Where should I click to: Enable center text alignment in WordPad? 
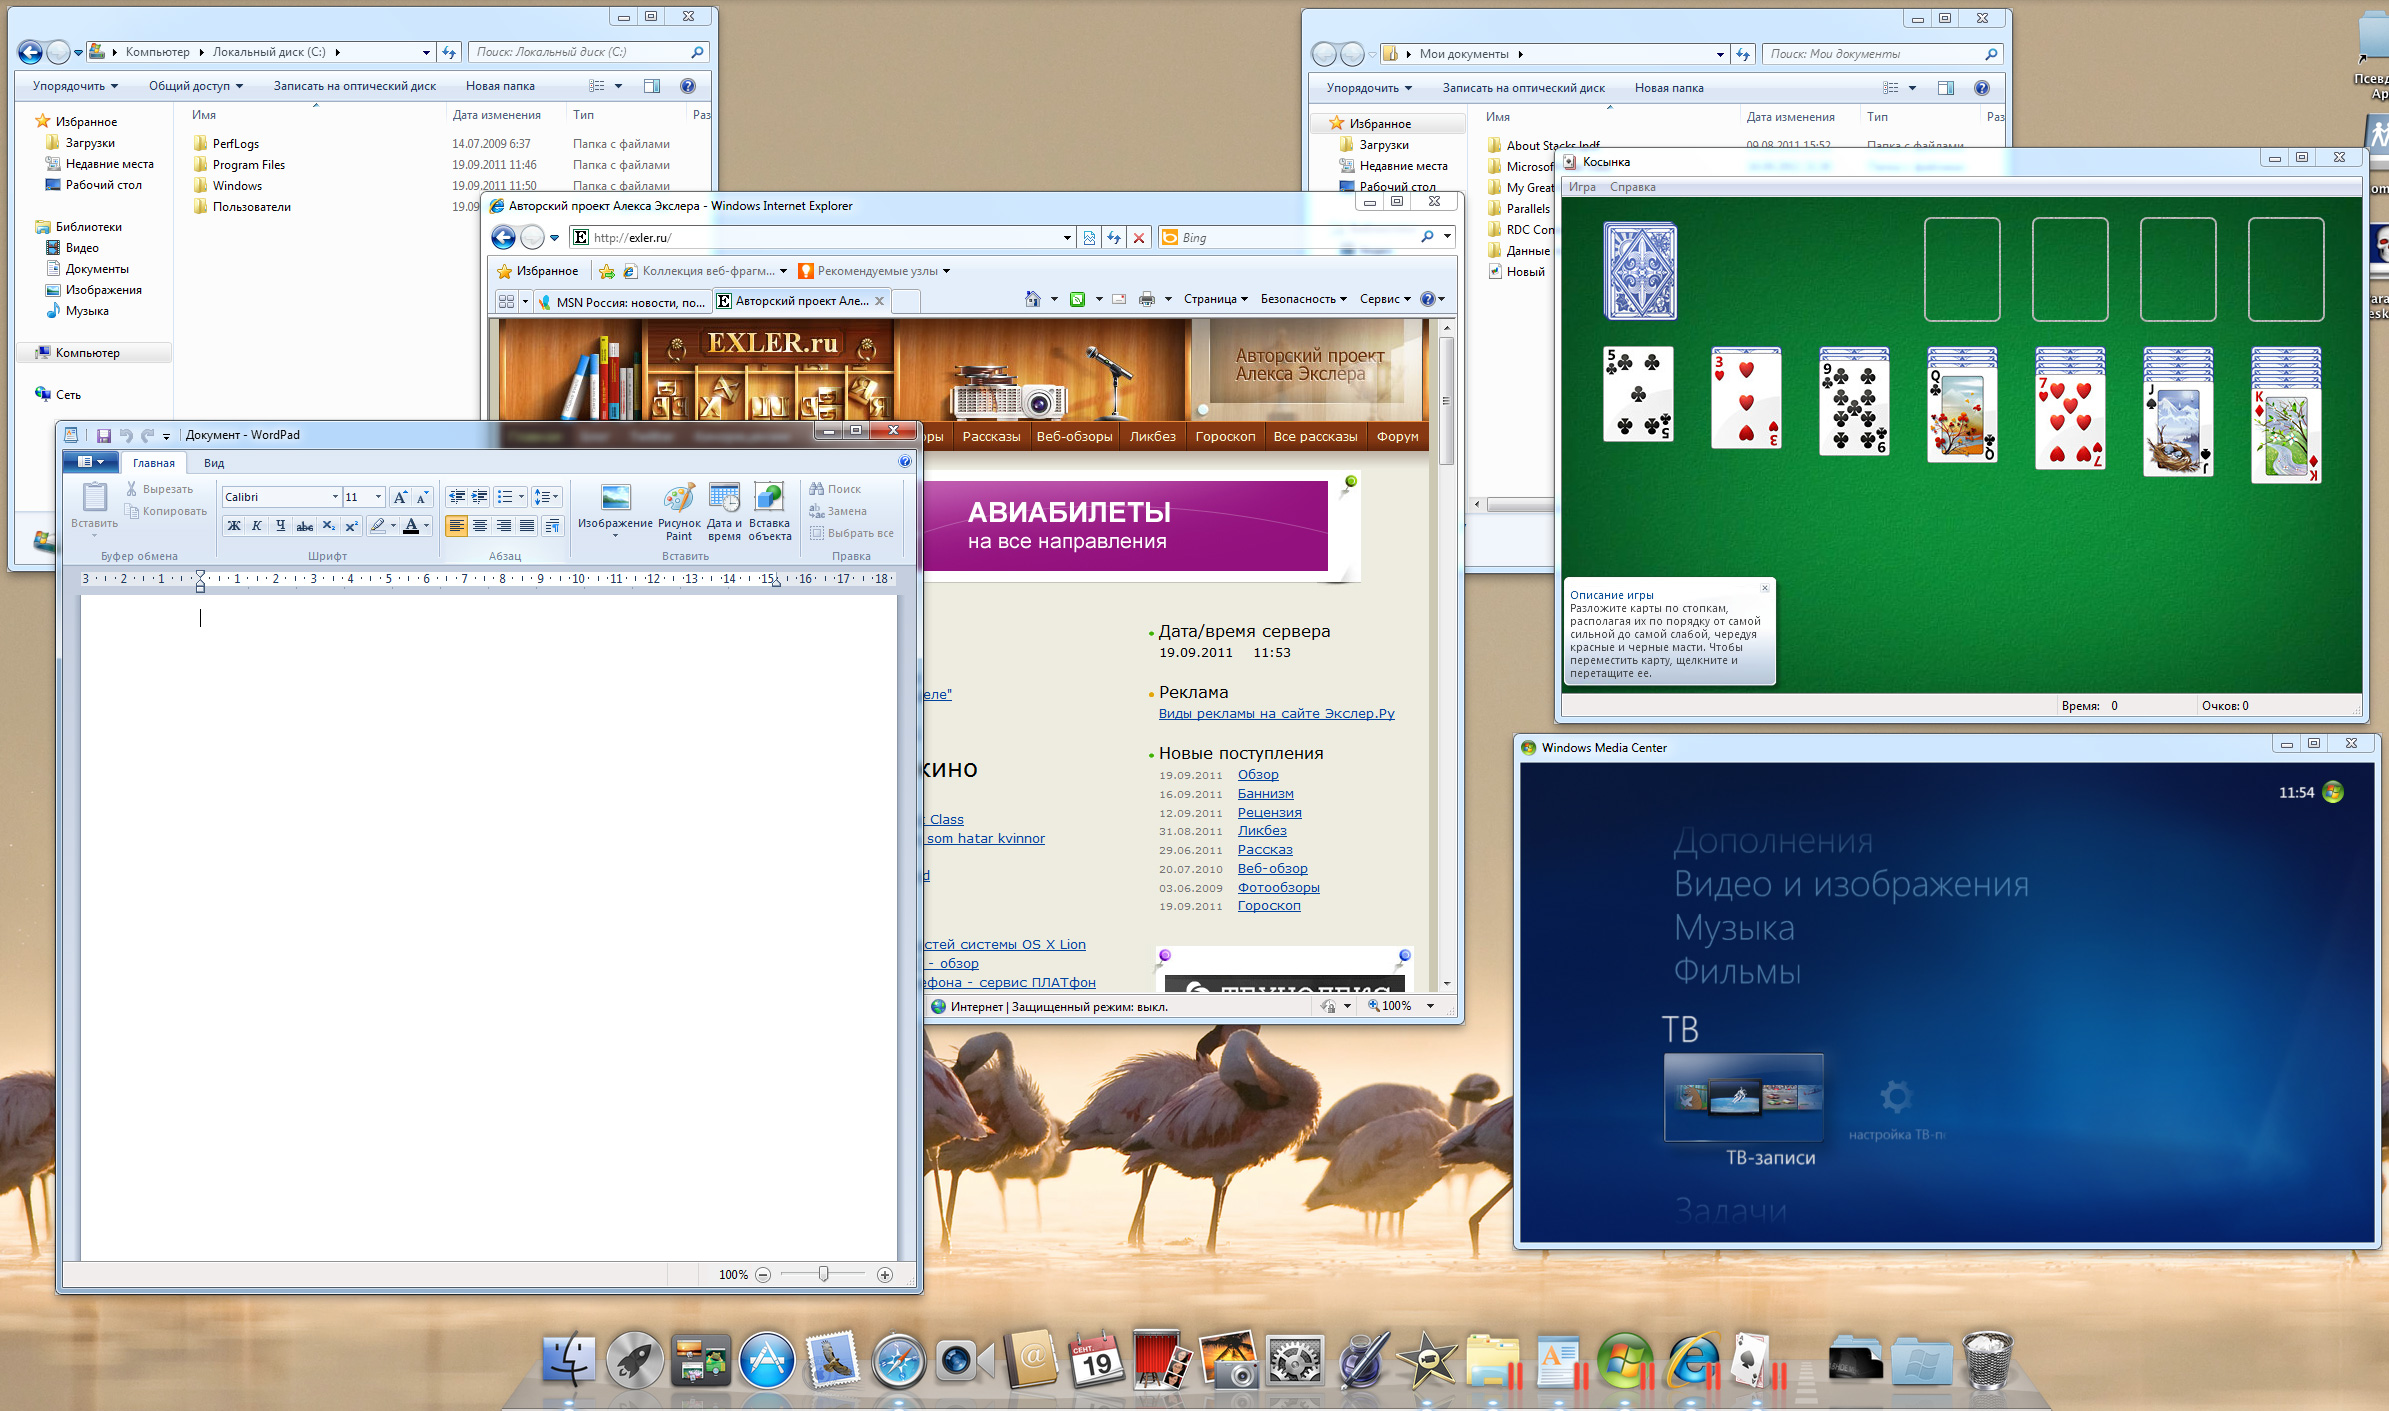click(x=480, y=526)
